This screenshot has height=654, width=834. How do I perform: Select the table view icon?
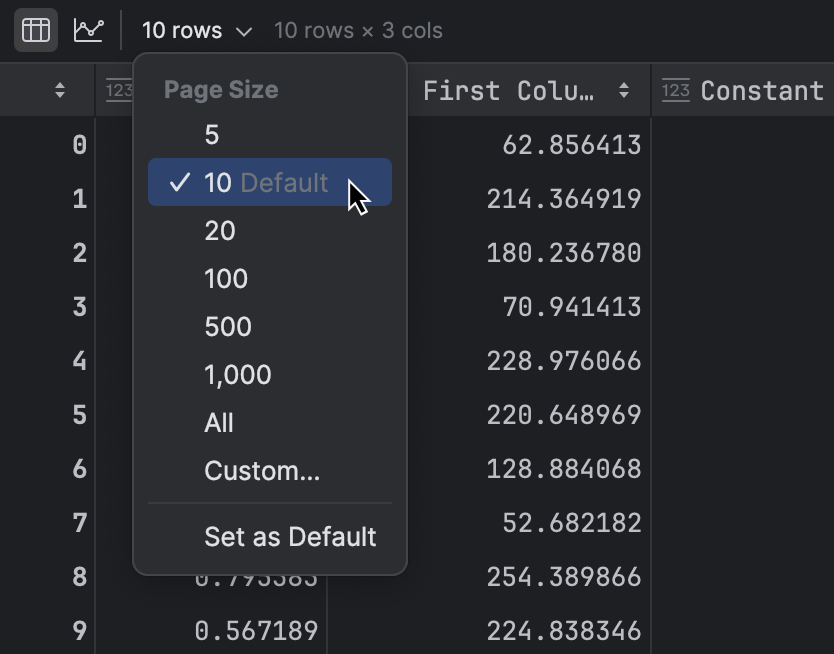35,29
